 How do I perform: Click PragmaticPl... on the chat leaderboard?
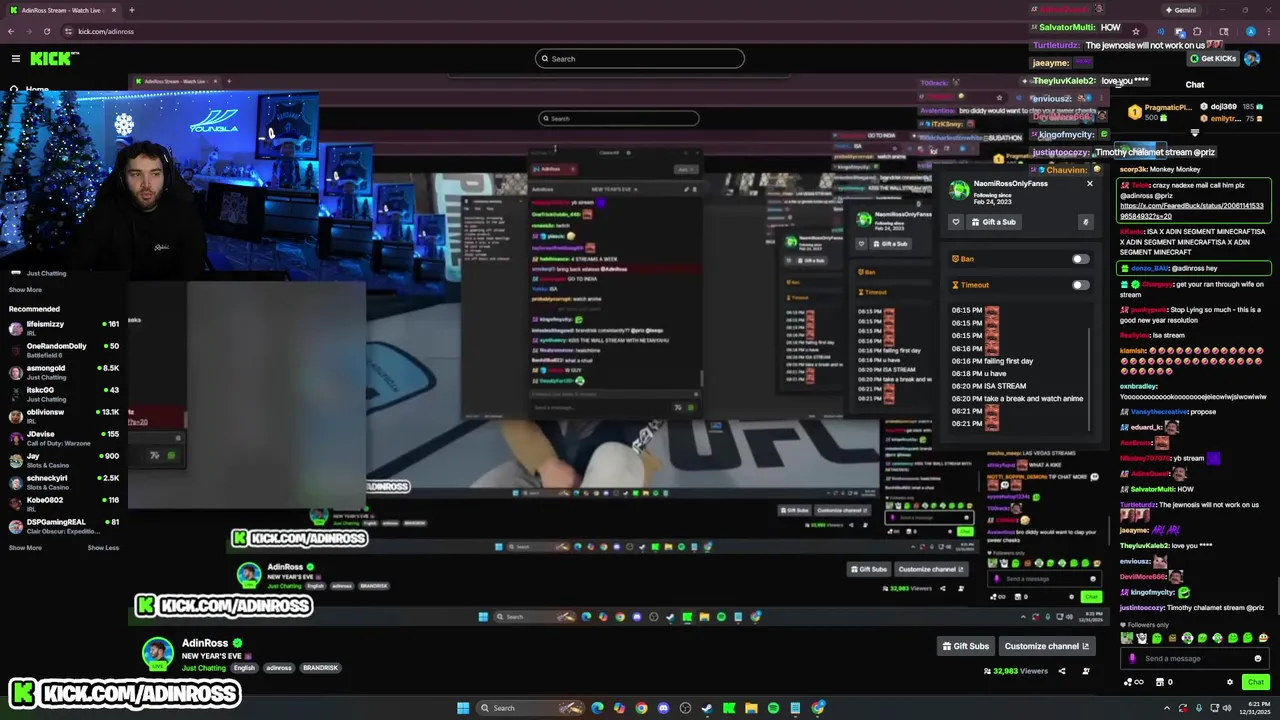coord(1168,107)
